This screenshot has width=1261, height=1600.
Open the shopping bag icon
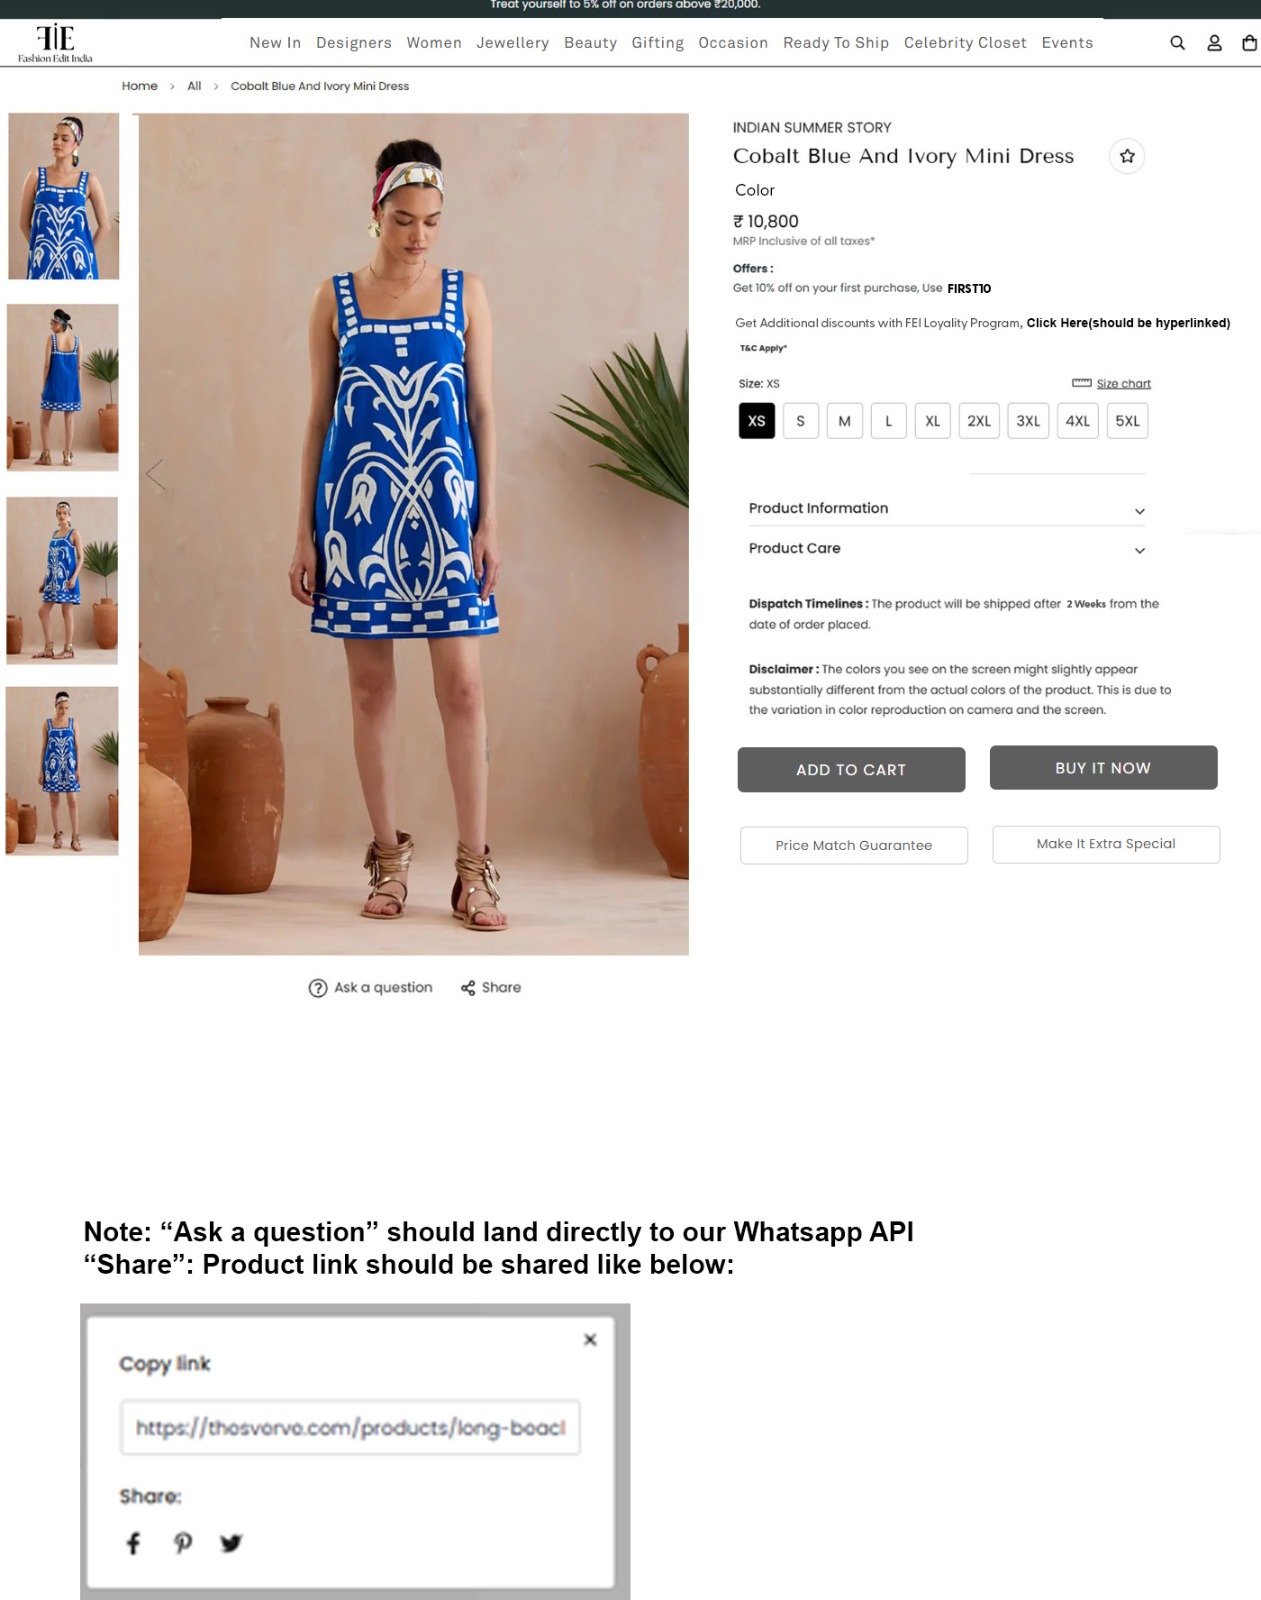[x=1249, y=43]
